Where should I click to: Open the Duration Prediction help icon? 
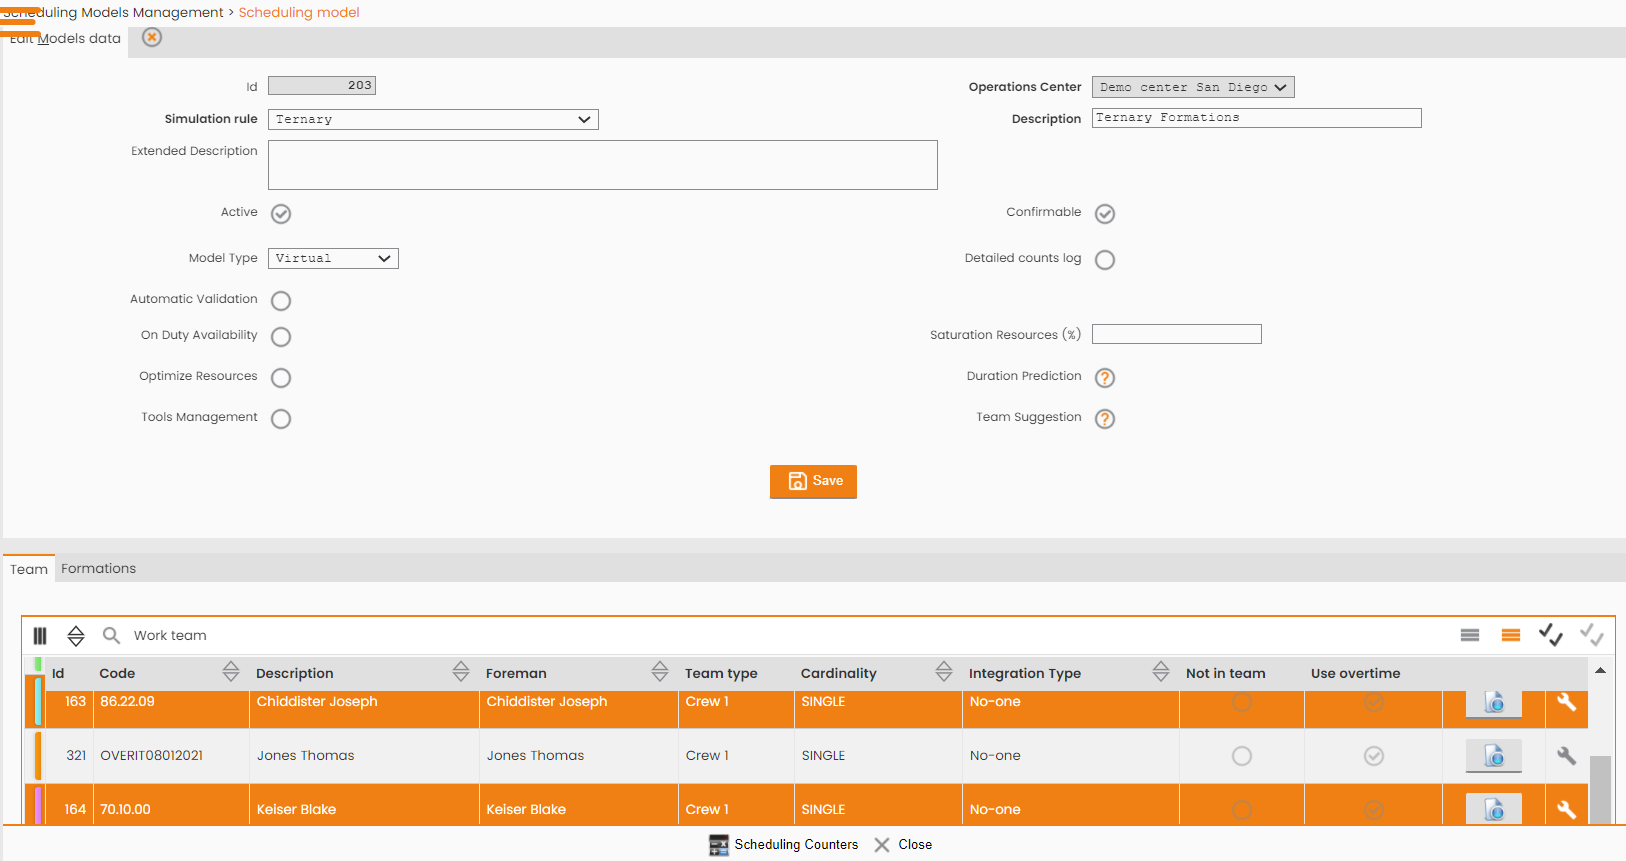(1105, 378)
